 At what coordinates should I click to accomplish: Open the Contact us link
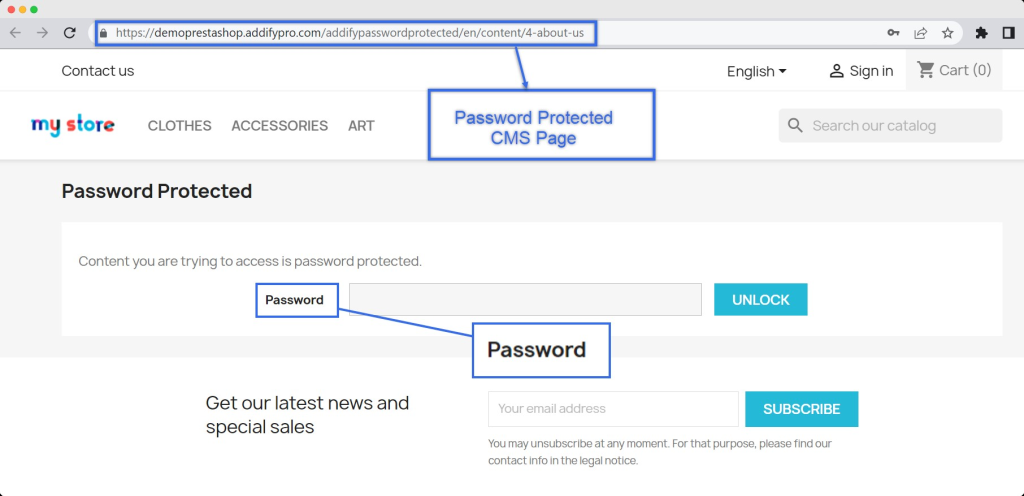click(98, 71)
